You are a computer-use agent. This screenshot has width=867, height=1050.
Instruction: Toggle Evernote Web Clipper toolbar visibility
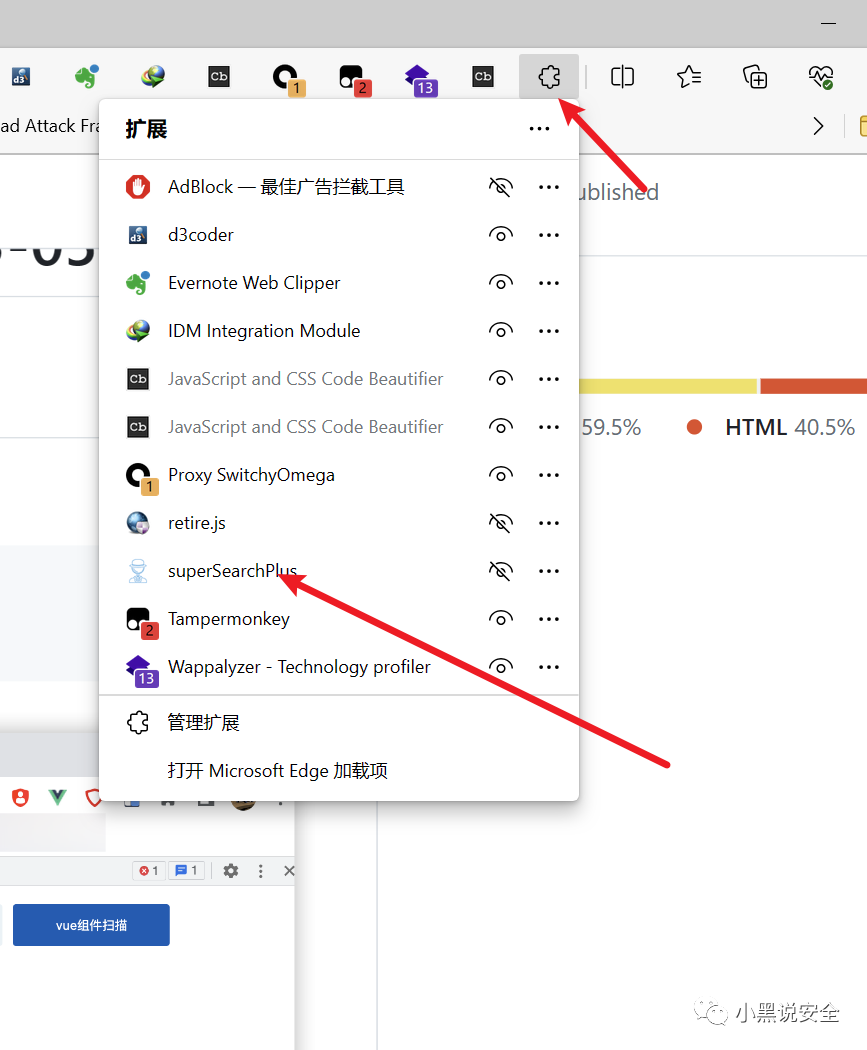501,283
